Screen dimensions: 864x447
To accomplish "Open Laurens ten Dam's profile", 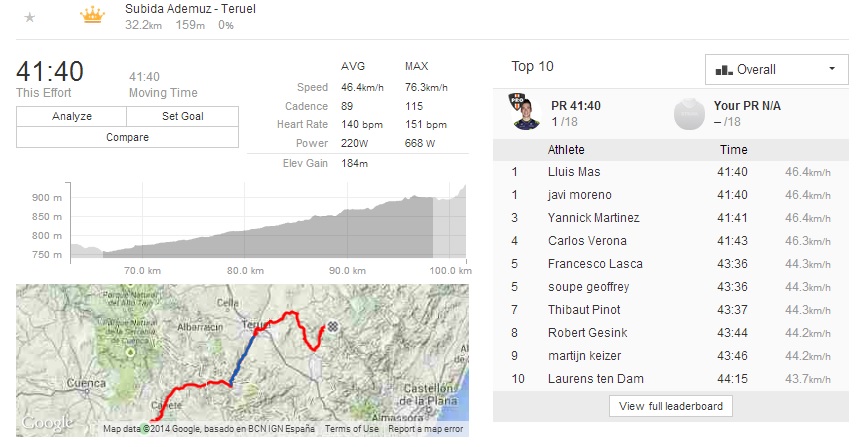I will click(594, 379).
